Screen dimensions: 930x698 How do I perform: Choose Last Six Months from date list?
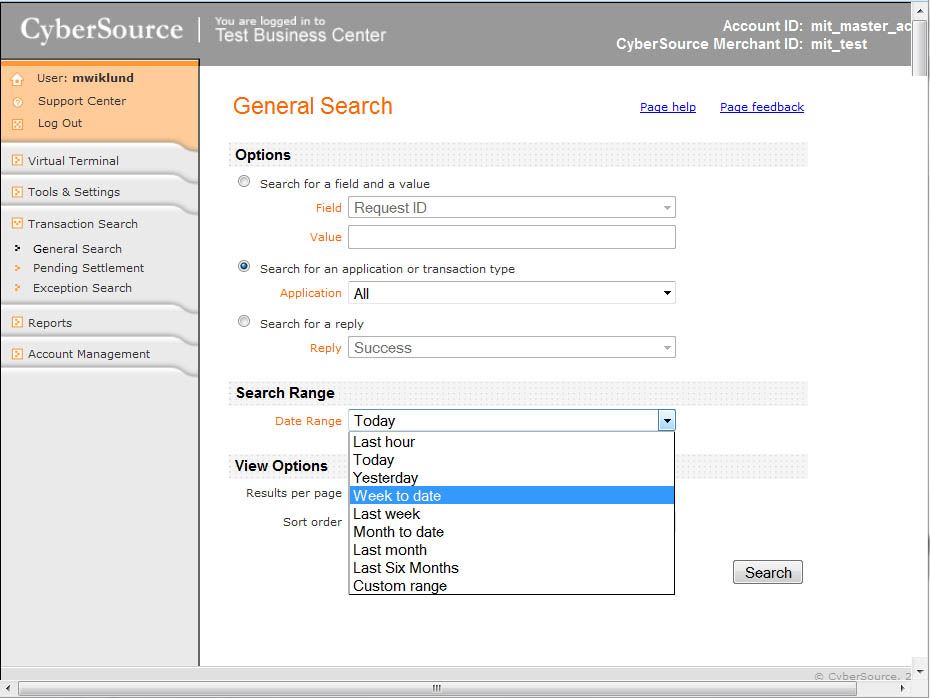pyautogui.click(x=406, y=568)
